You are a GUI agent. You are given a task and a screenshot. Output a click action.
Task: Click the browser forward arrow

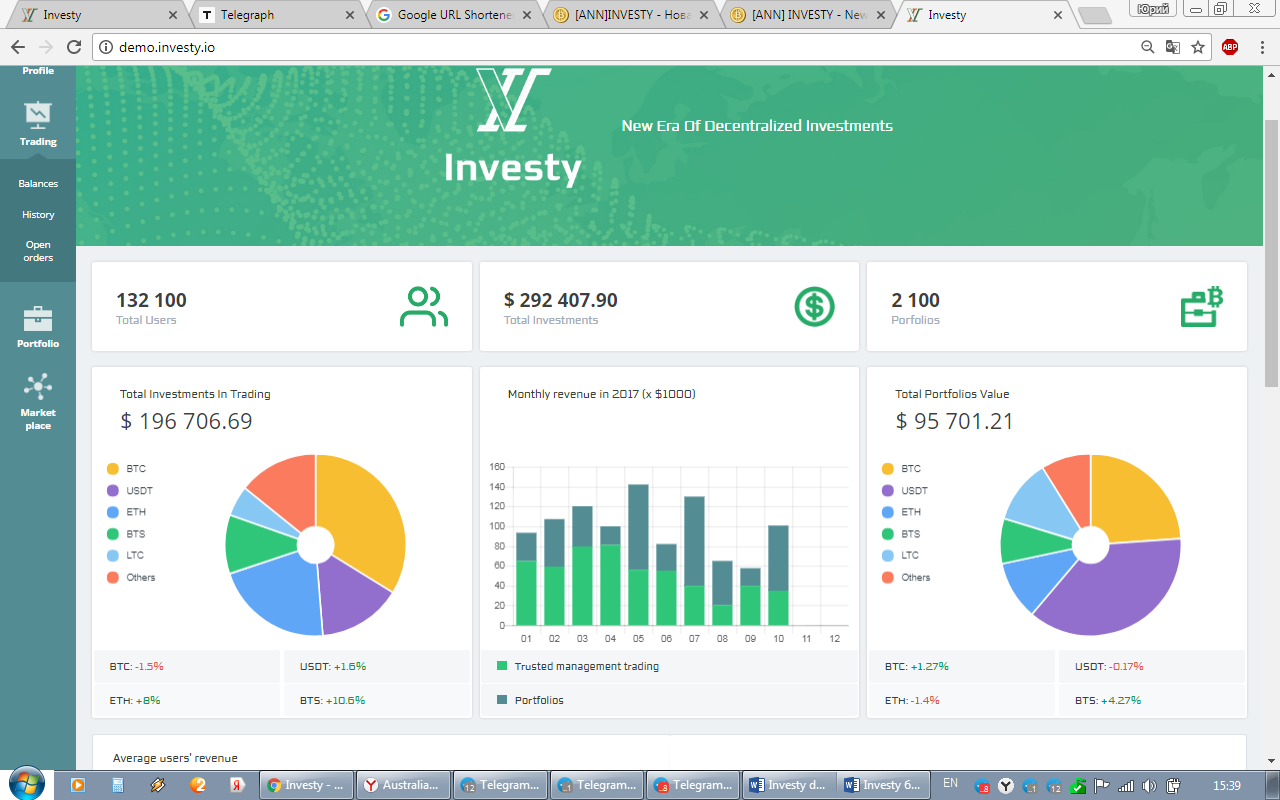click(x=45, y=47)
